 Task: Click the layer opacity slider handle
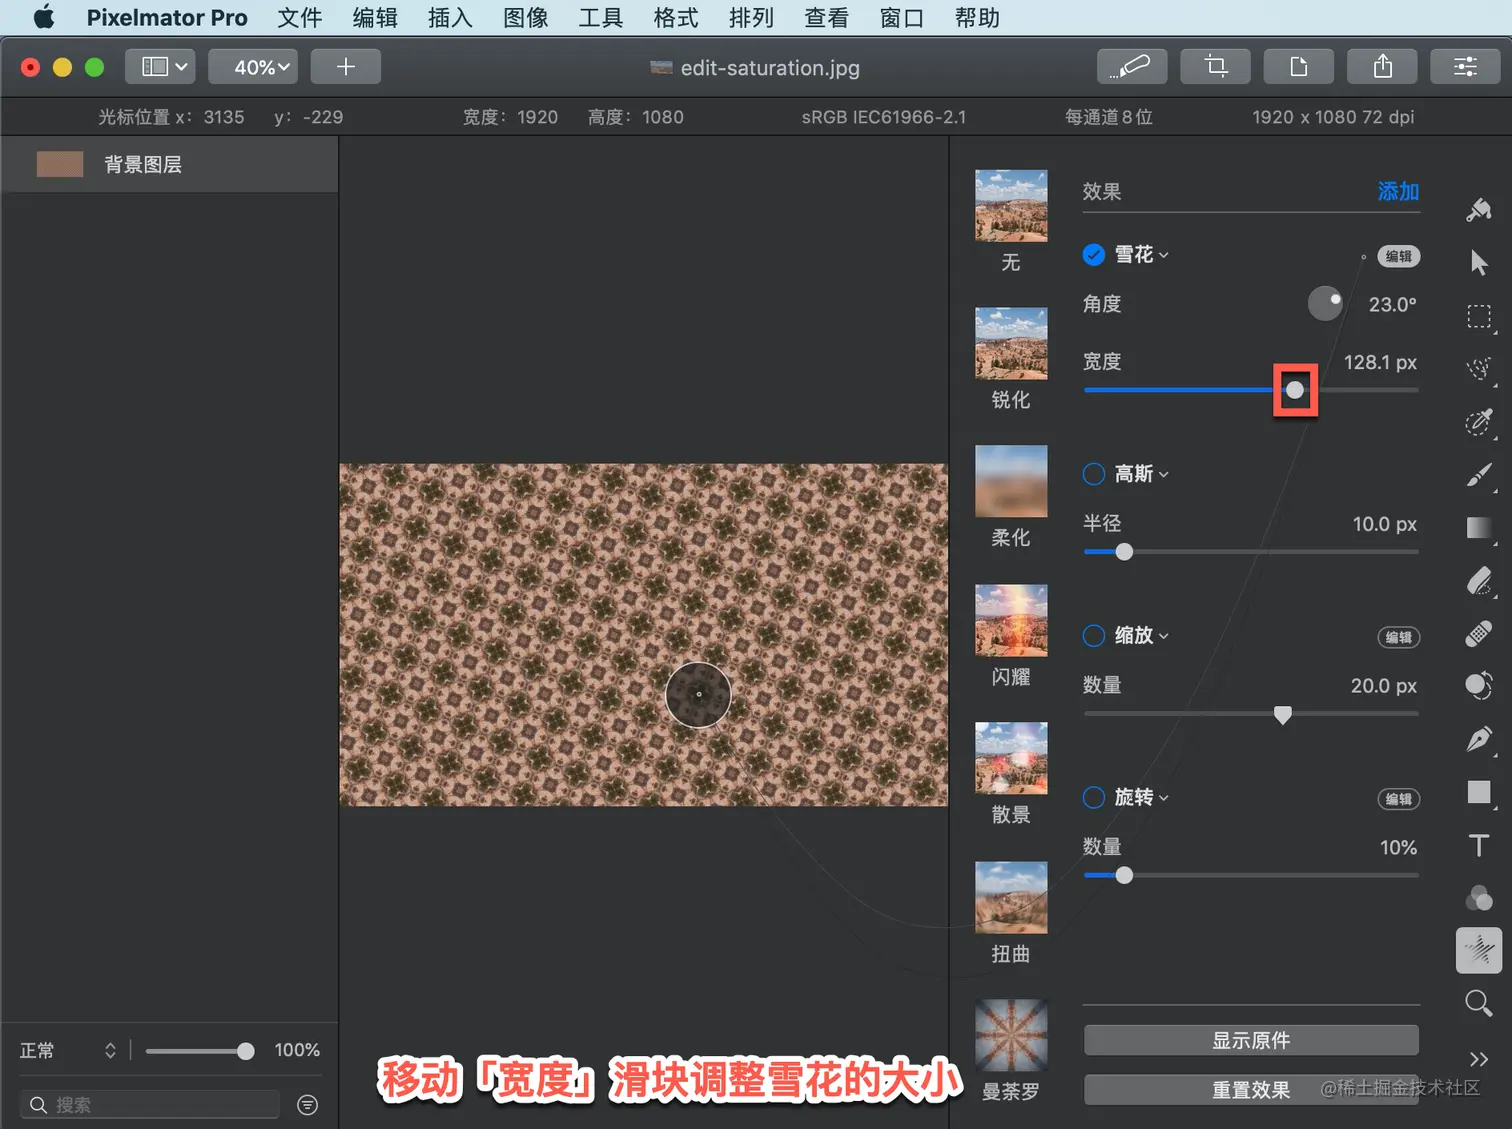(x=245, y=1051)
